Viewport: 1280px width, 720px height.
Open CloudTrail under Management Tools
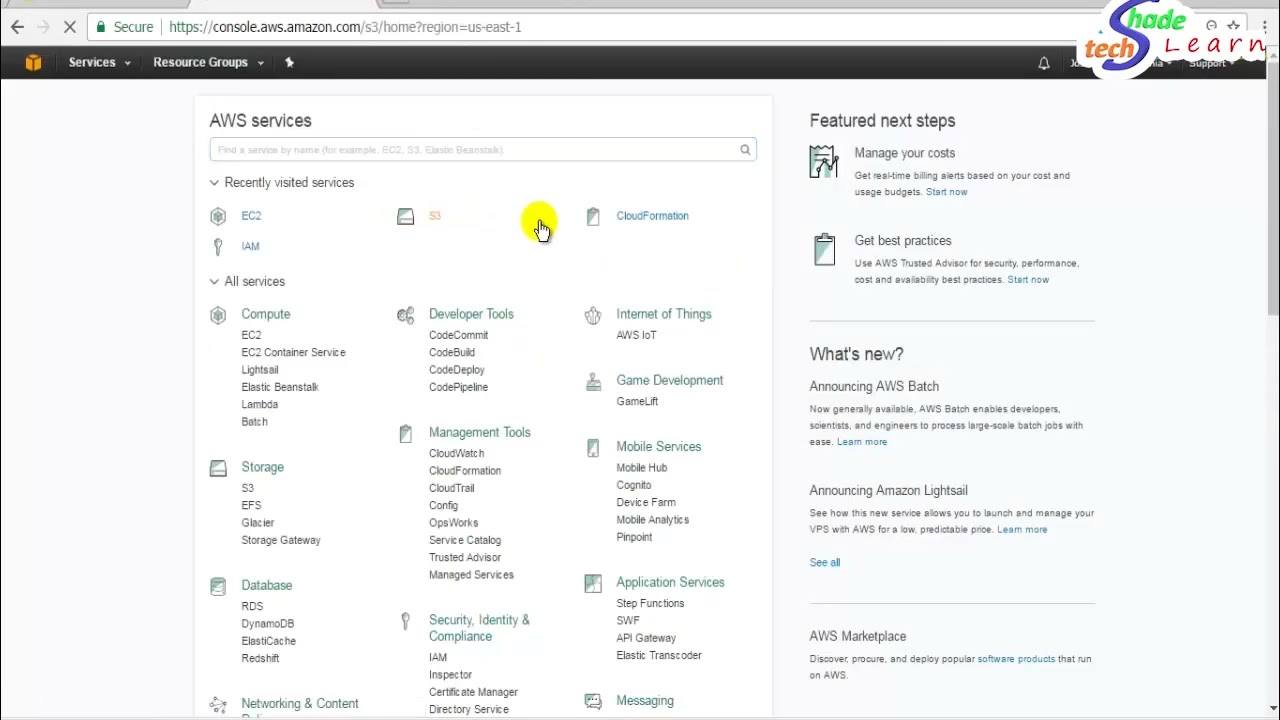tap(451, 488)
